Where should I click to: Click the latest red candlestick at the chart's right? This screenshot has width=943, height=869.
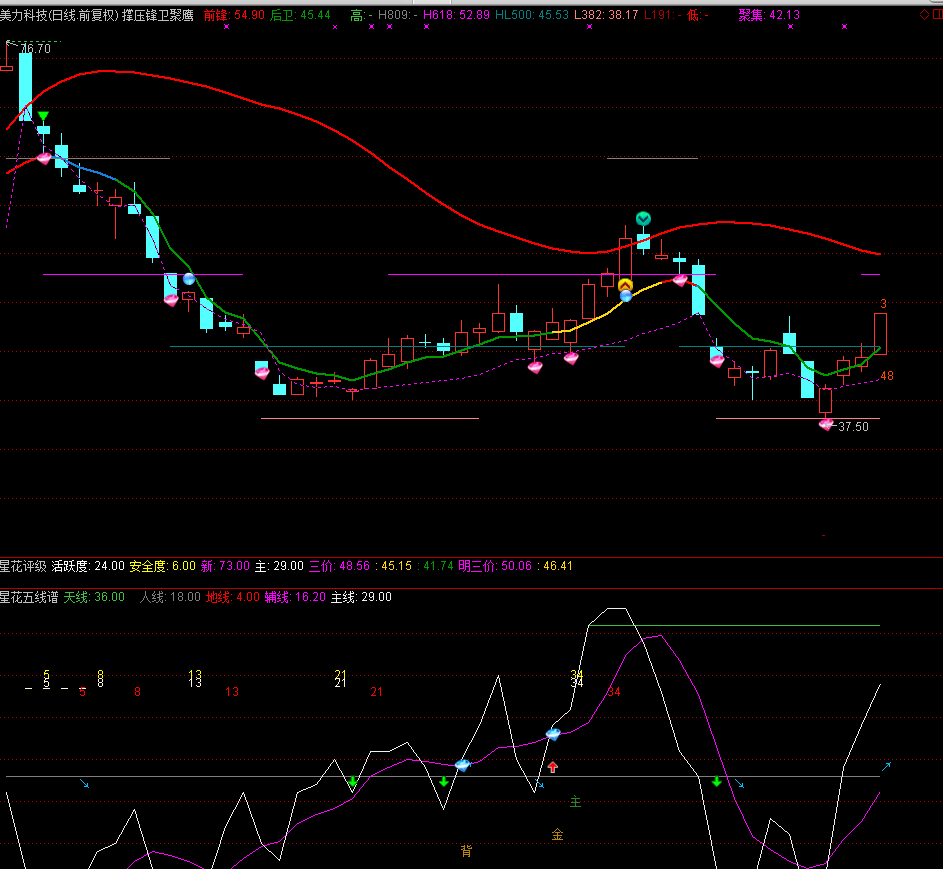880,333
